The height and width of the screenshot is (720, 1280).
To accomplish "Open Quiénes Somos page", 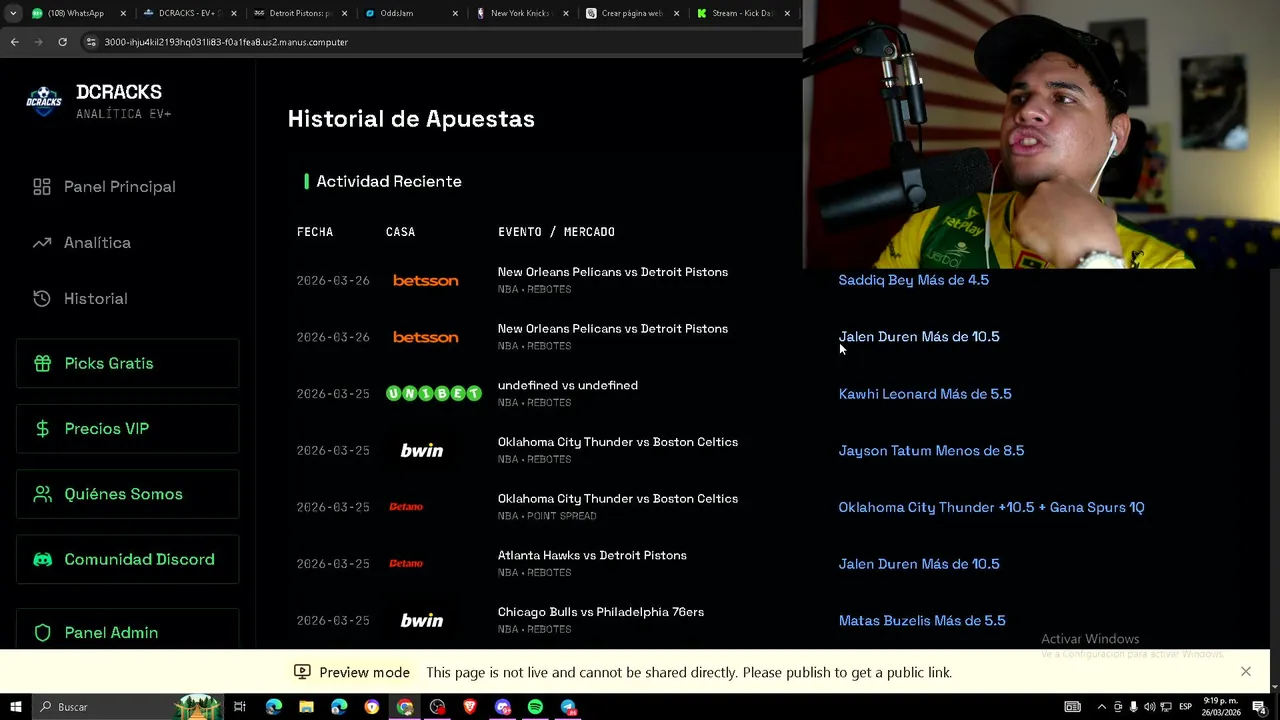I will click(x=127, y=494).
